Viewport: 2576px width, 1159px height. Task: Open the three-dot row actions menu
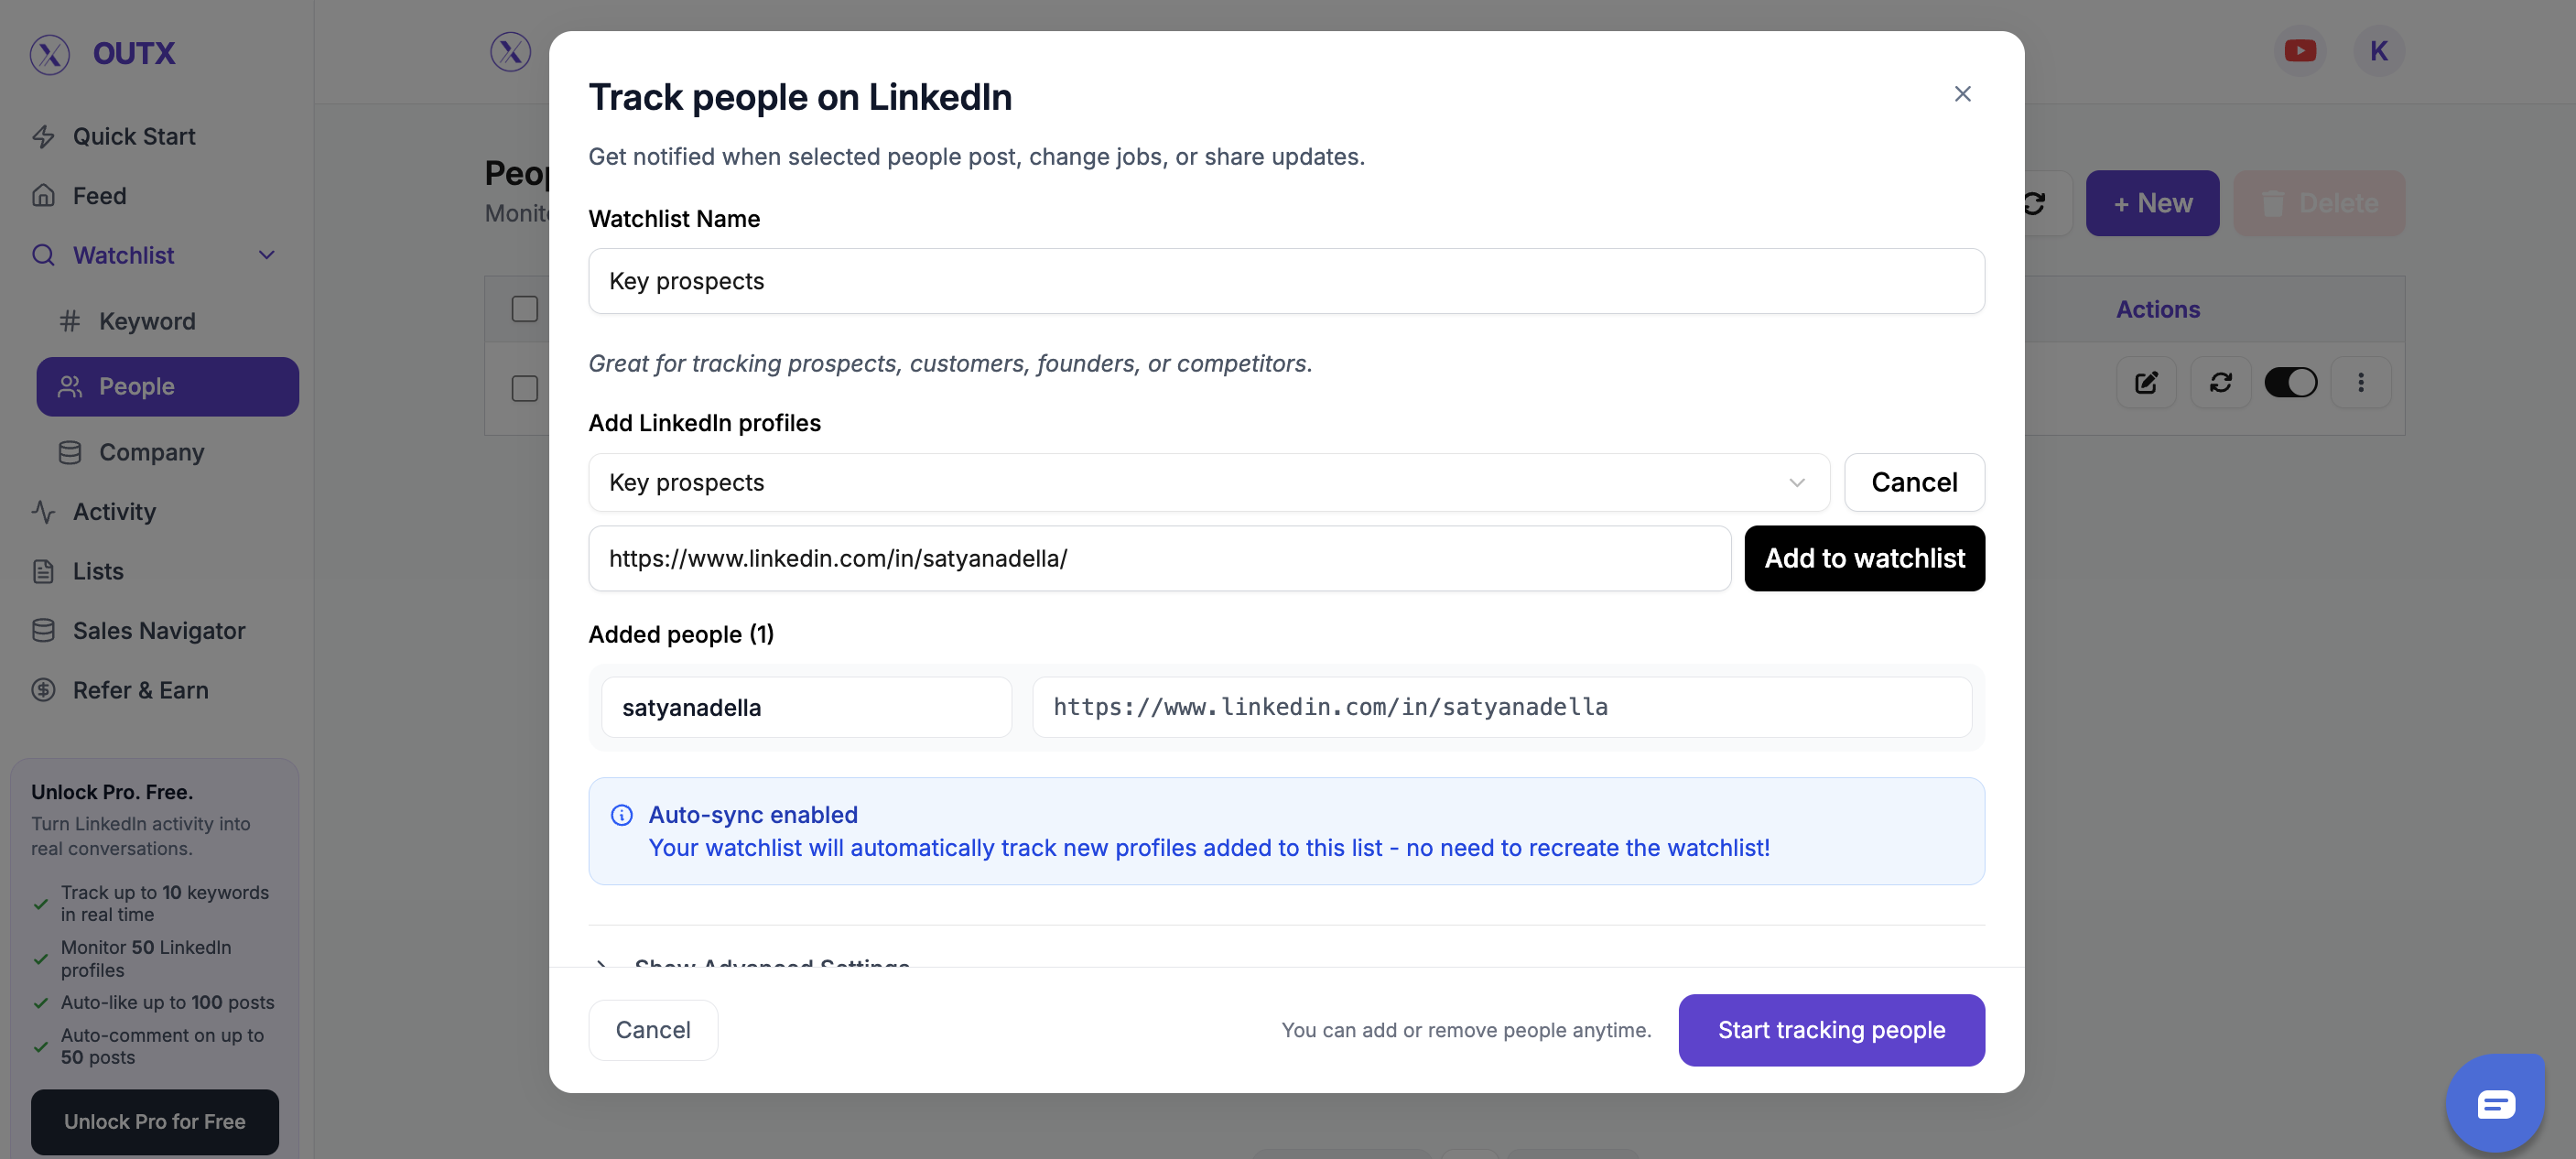(2360, 382)
